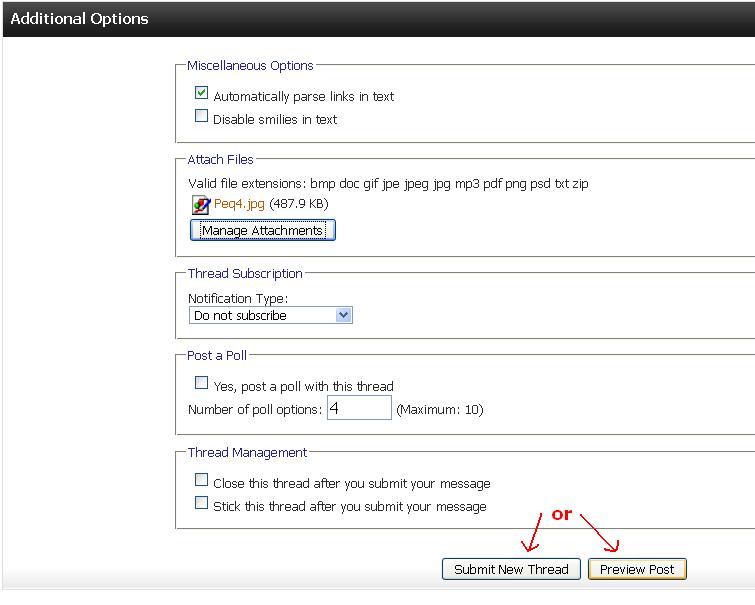
Task: Toggle the automatically parse links checkbox
Action: (x=201, y=94)
